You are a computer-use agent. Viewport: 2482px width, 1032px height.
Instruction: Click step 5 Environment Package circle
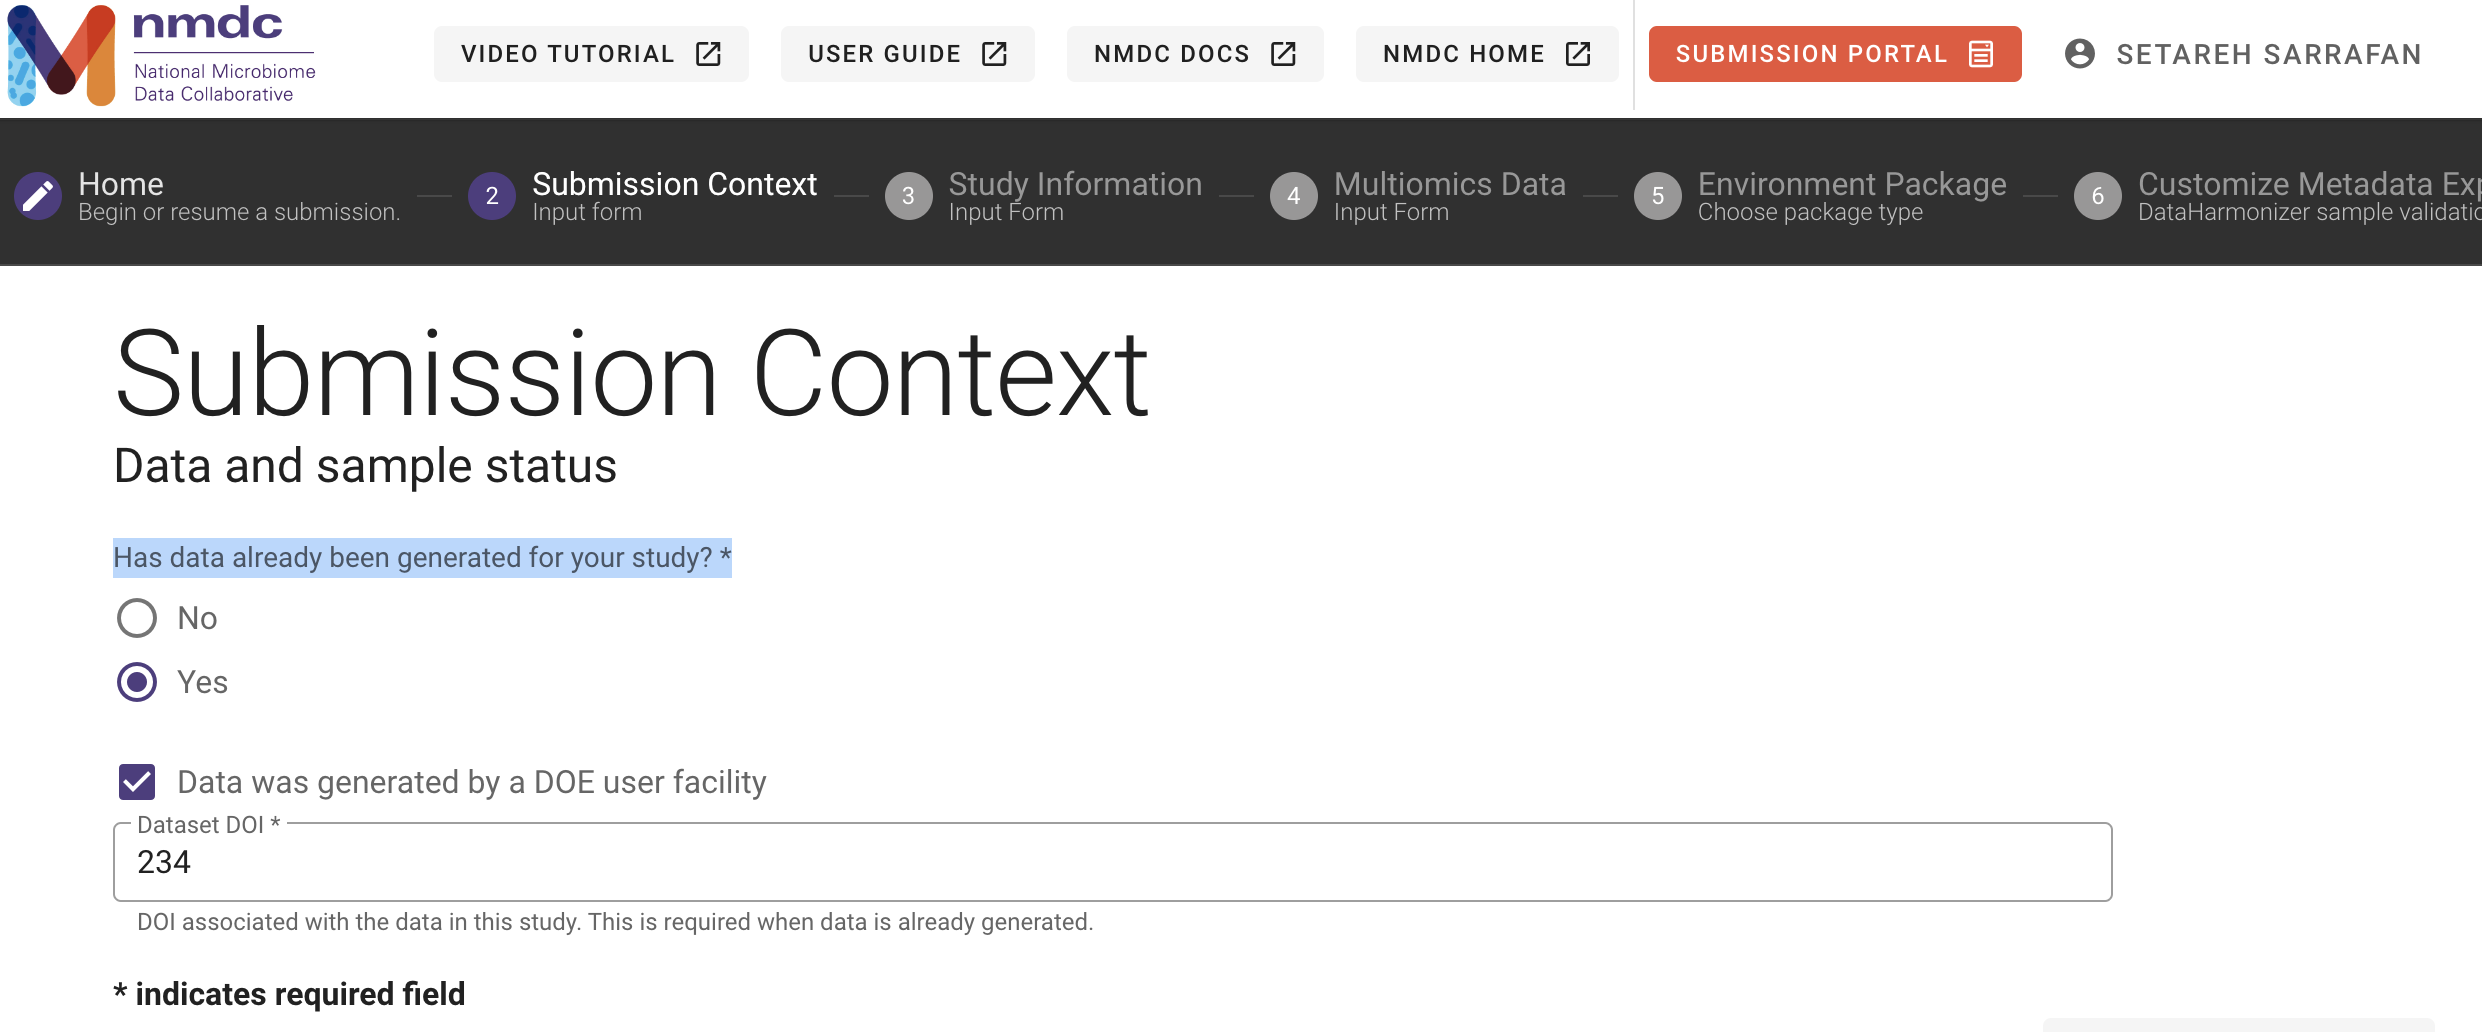tap(1657, 195)
